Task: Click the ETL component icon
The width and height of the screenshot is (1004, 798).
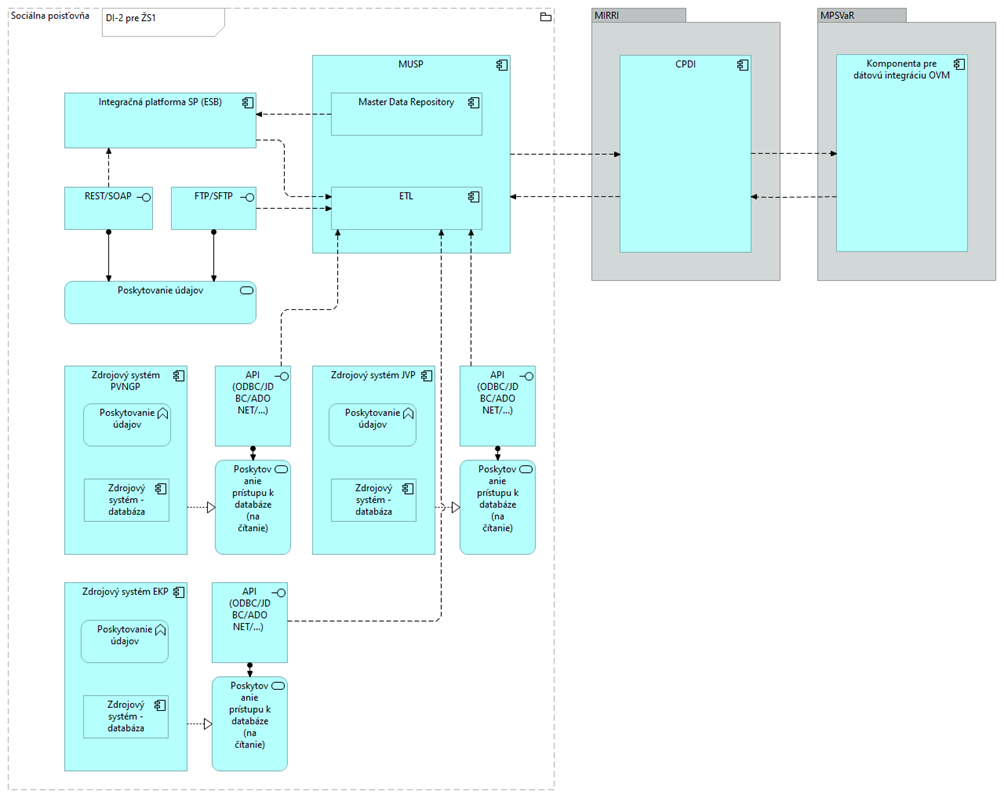Action: (x=475, y=197)
